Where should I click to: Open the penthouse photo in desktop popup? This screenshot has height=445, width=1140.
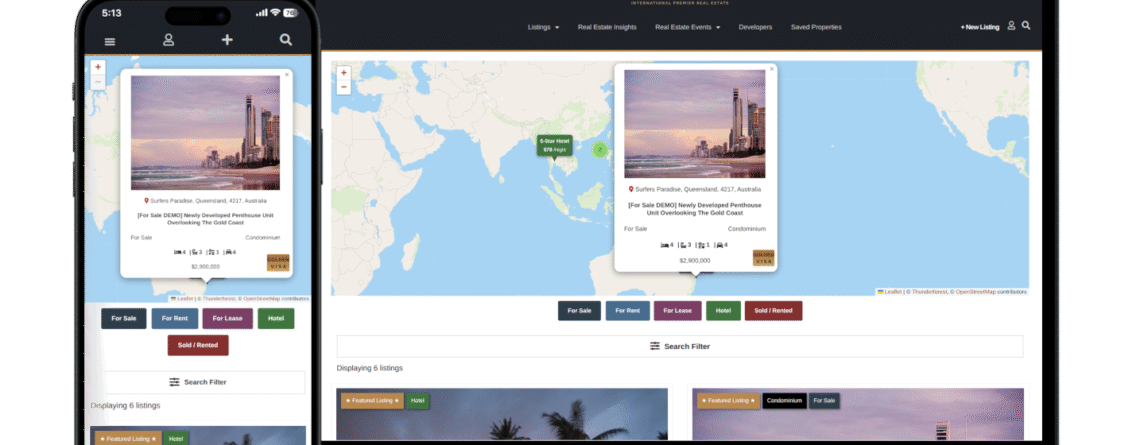coord(694,124)
